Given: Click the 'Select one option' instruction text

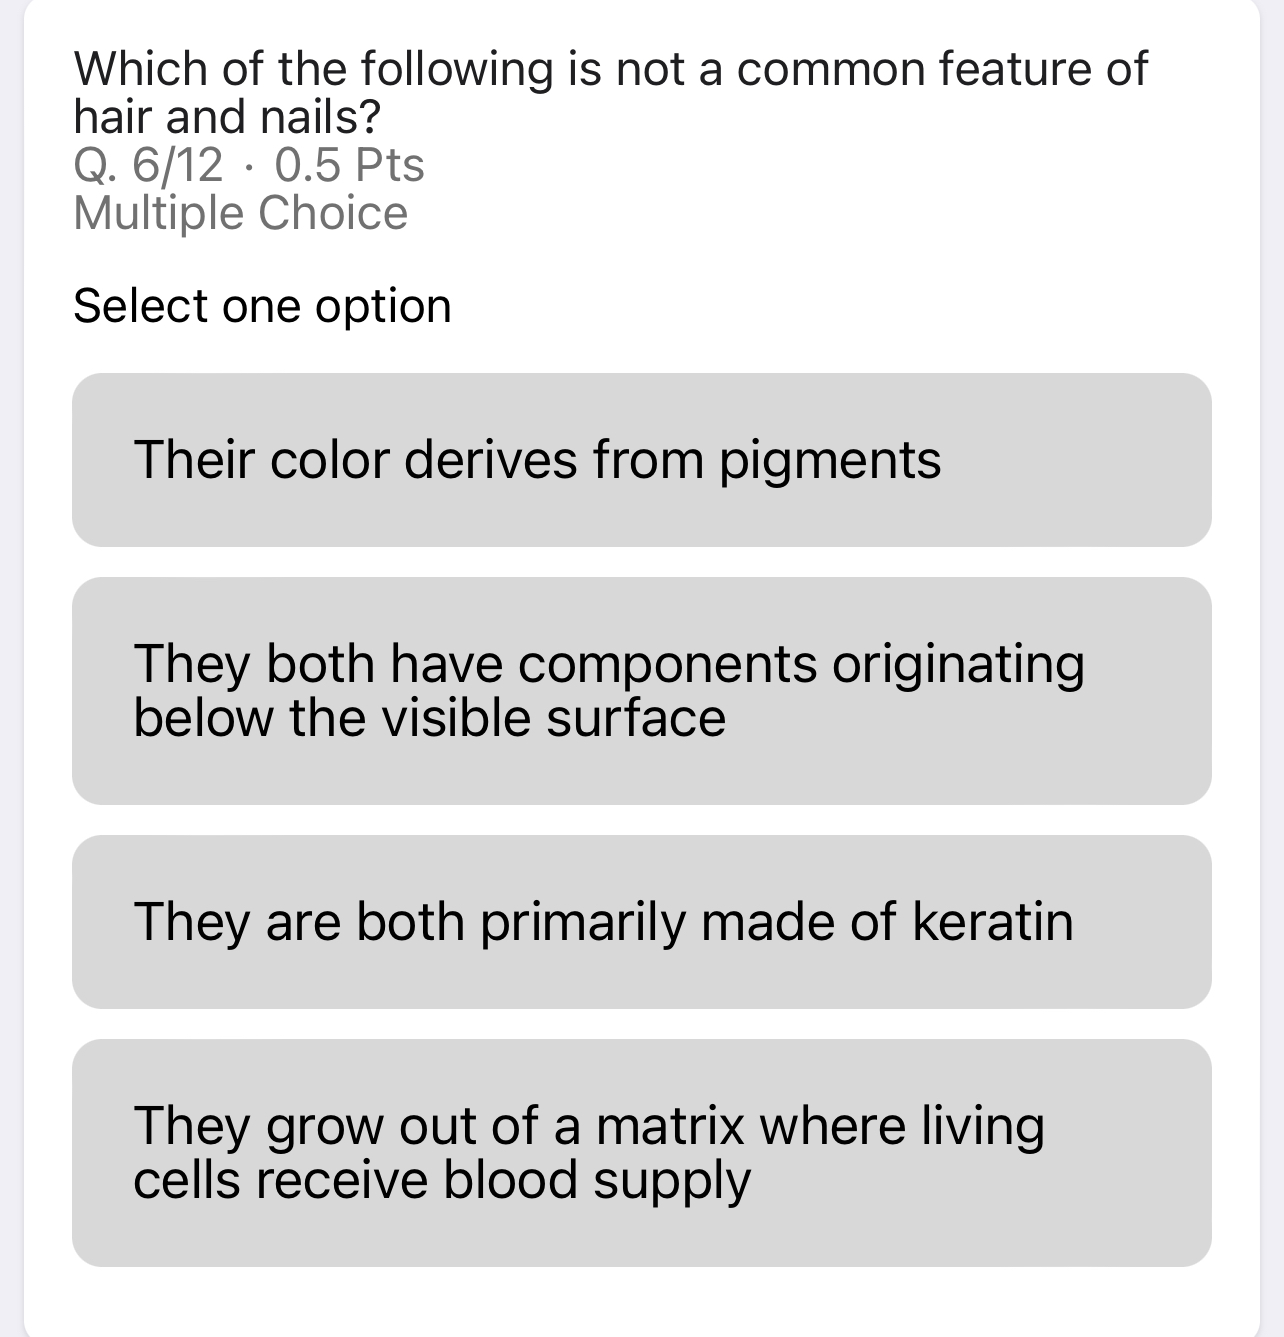Looking at the screenshot, I should tap(263, 304).
